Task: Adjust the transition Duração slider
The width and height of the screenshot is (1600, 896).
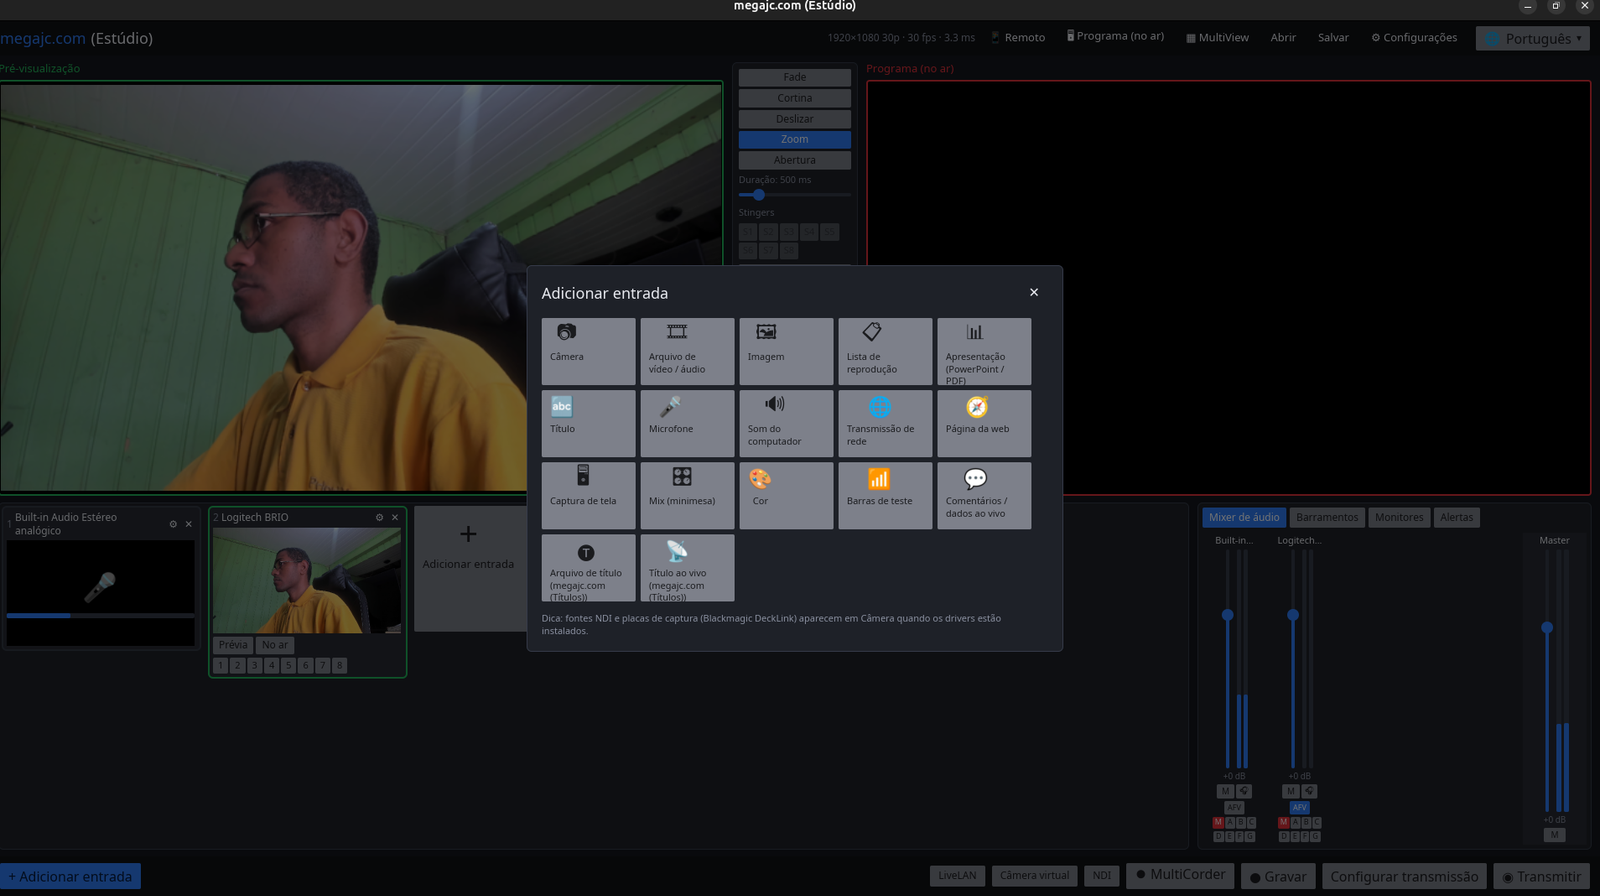Action: pyautogui.click(x=795, y=195)
